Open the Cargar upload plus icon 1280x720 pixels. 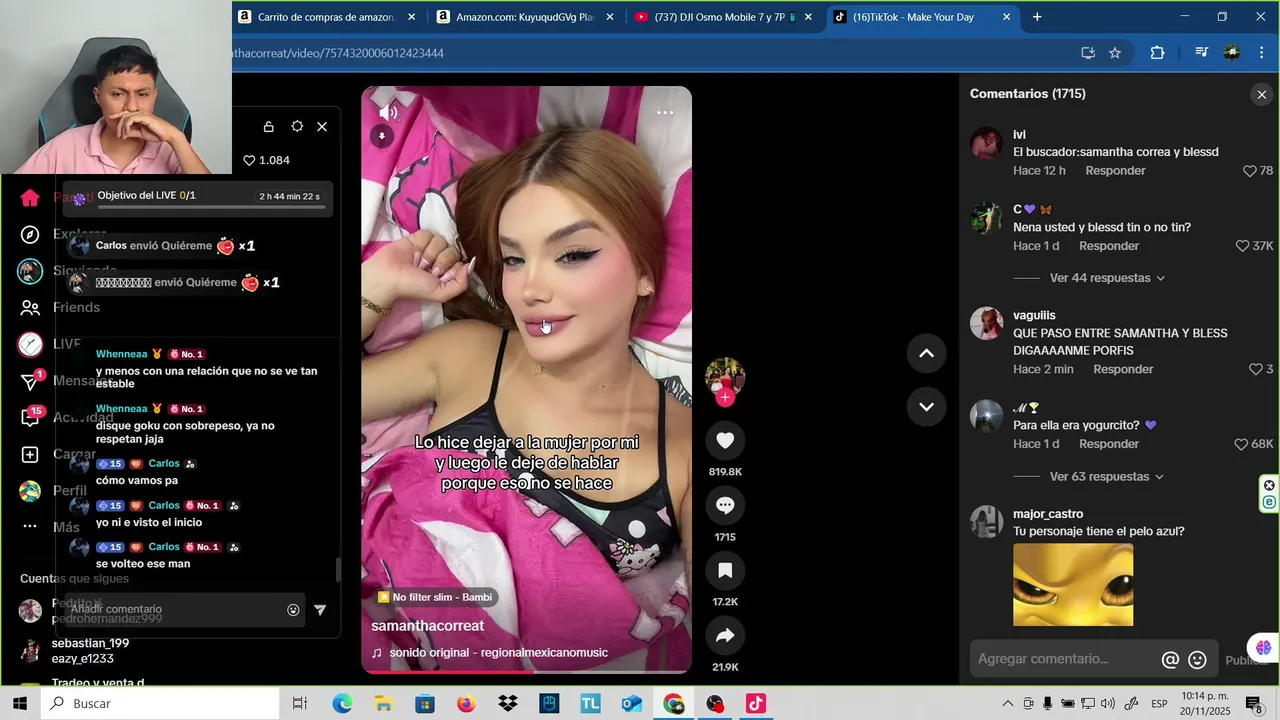(30, 455)
